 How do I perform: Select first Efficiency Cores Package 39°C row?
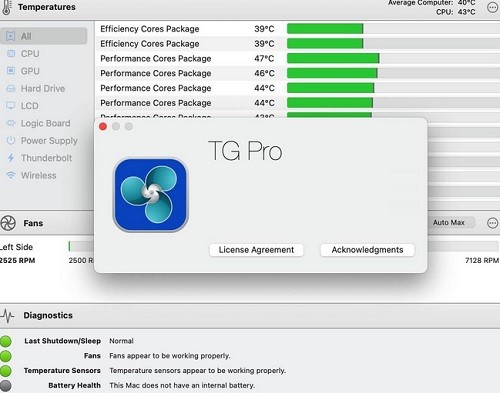tap(297, 29)
